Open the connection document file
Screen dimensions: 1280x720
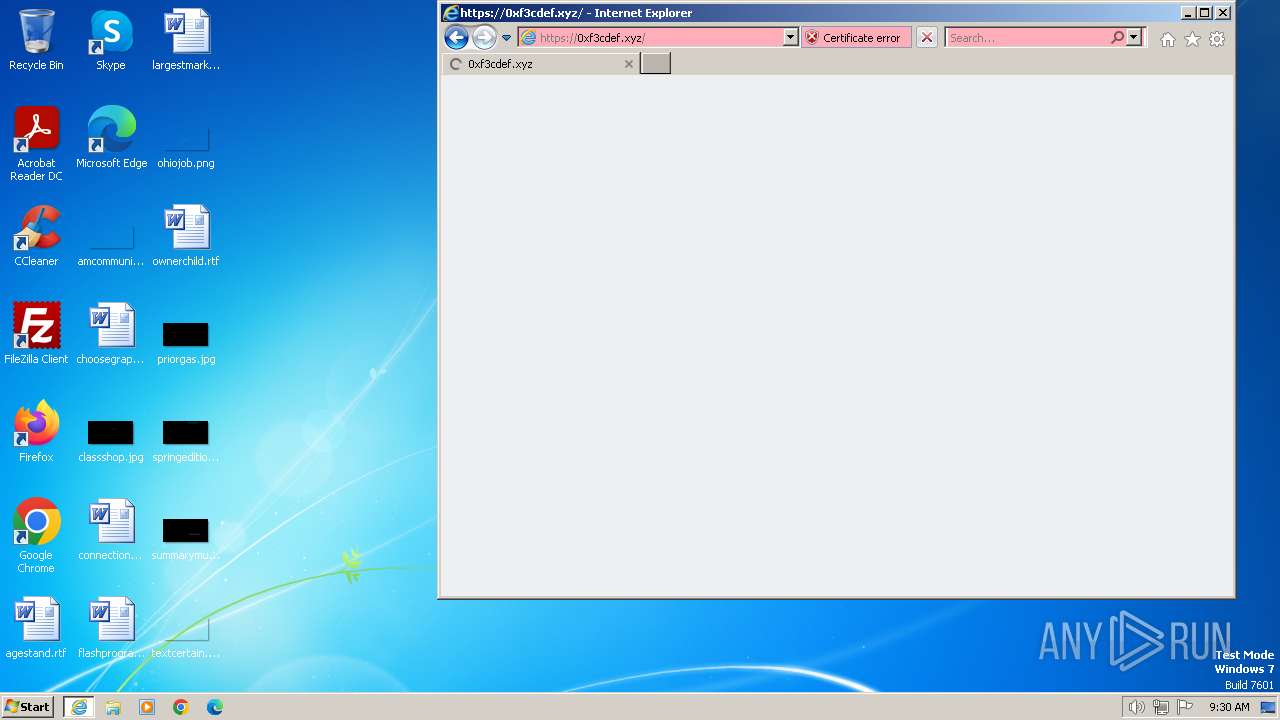coord(111,530)
